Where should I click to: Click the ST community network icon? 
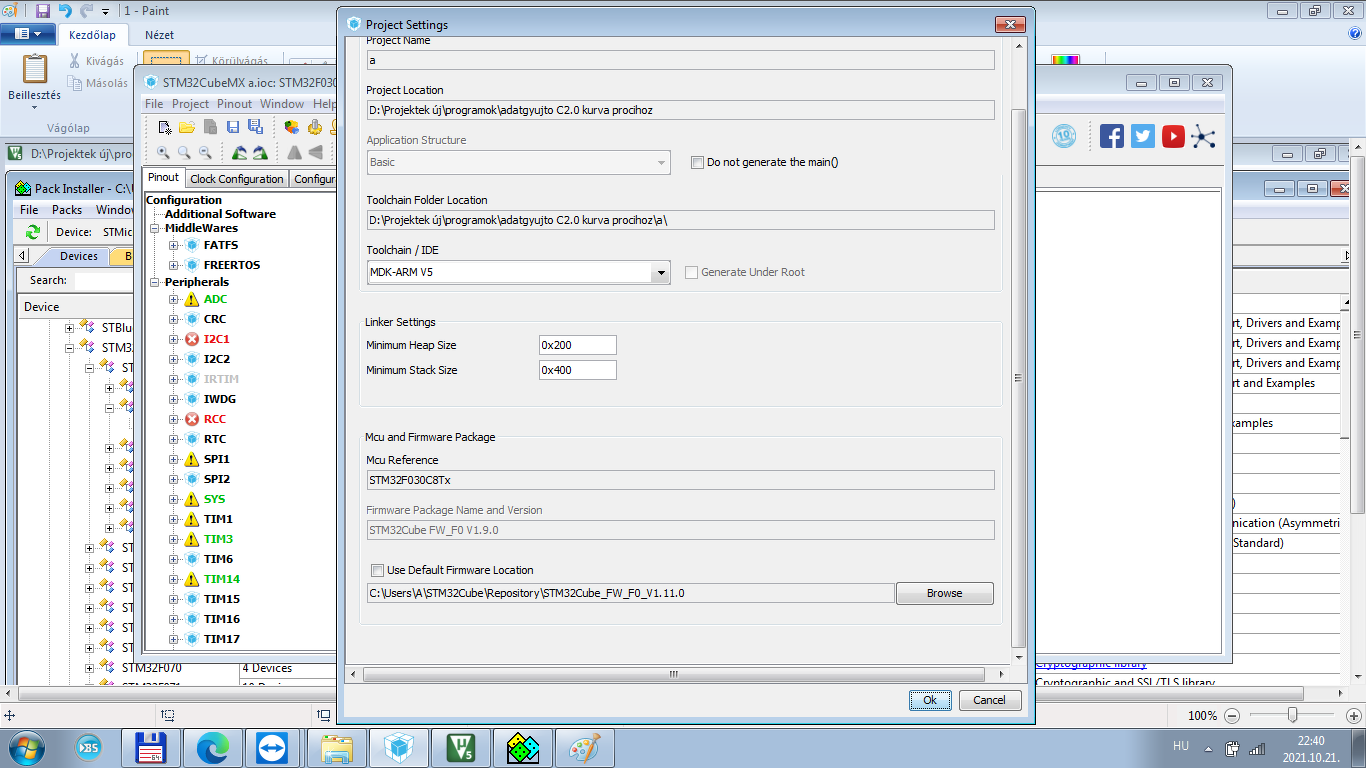1204,137
